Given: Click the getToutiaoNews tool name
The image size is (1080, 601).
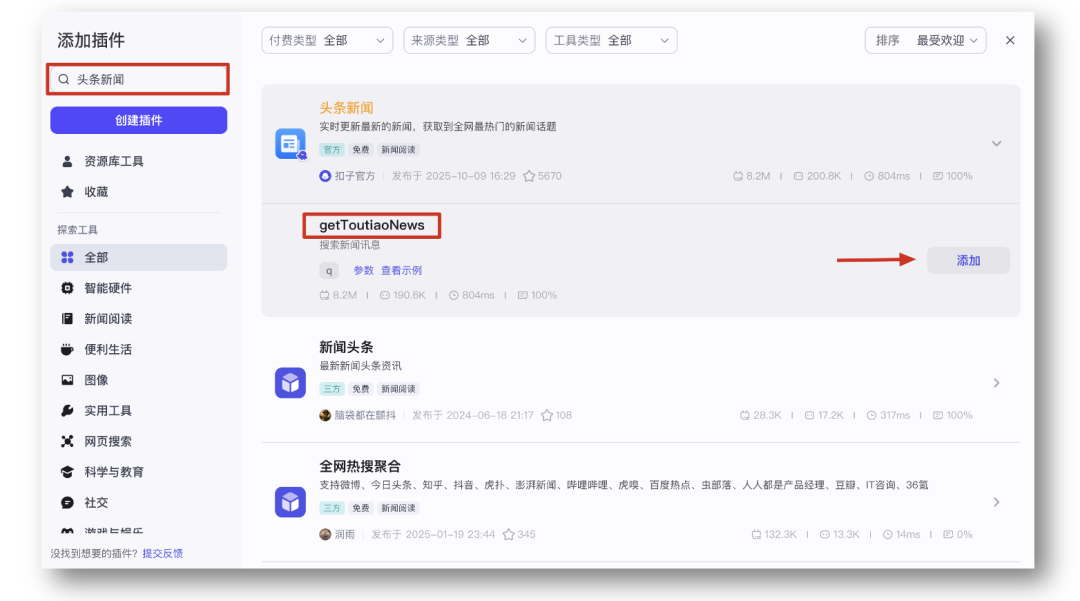Looking at the screenshot, I should (372, 225).
